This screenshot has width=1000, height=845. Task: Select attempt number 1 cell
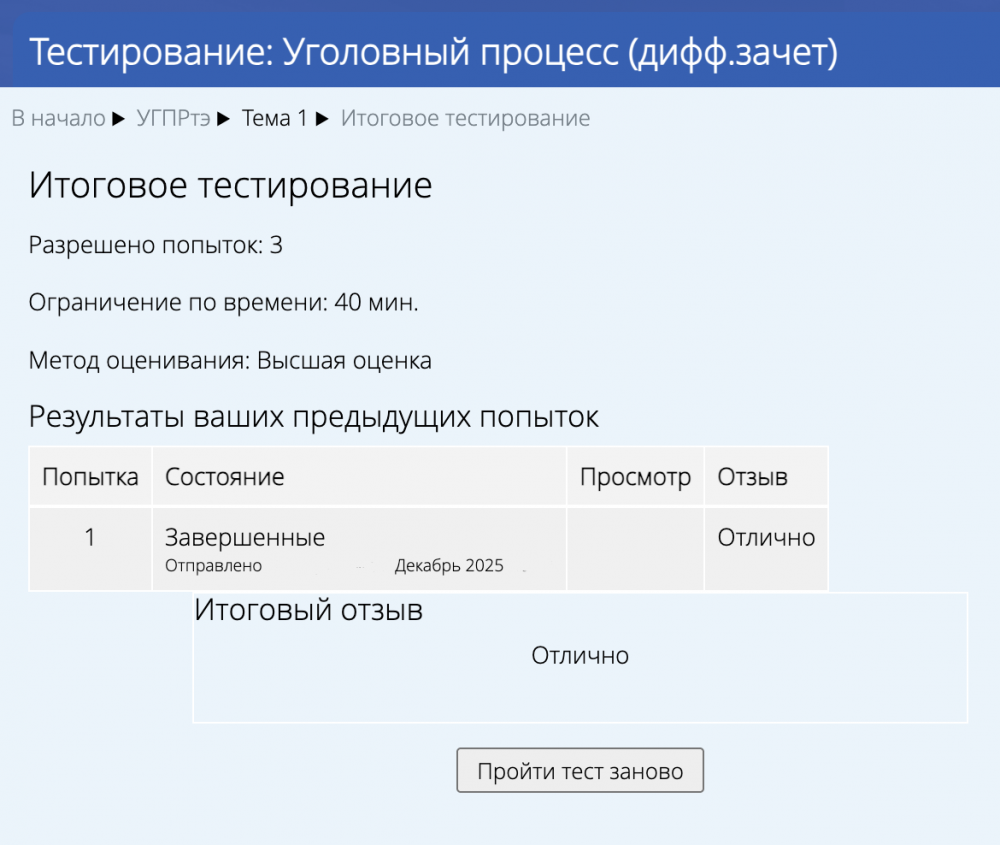point(90,538)
